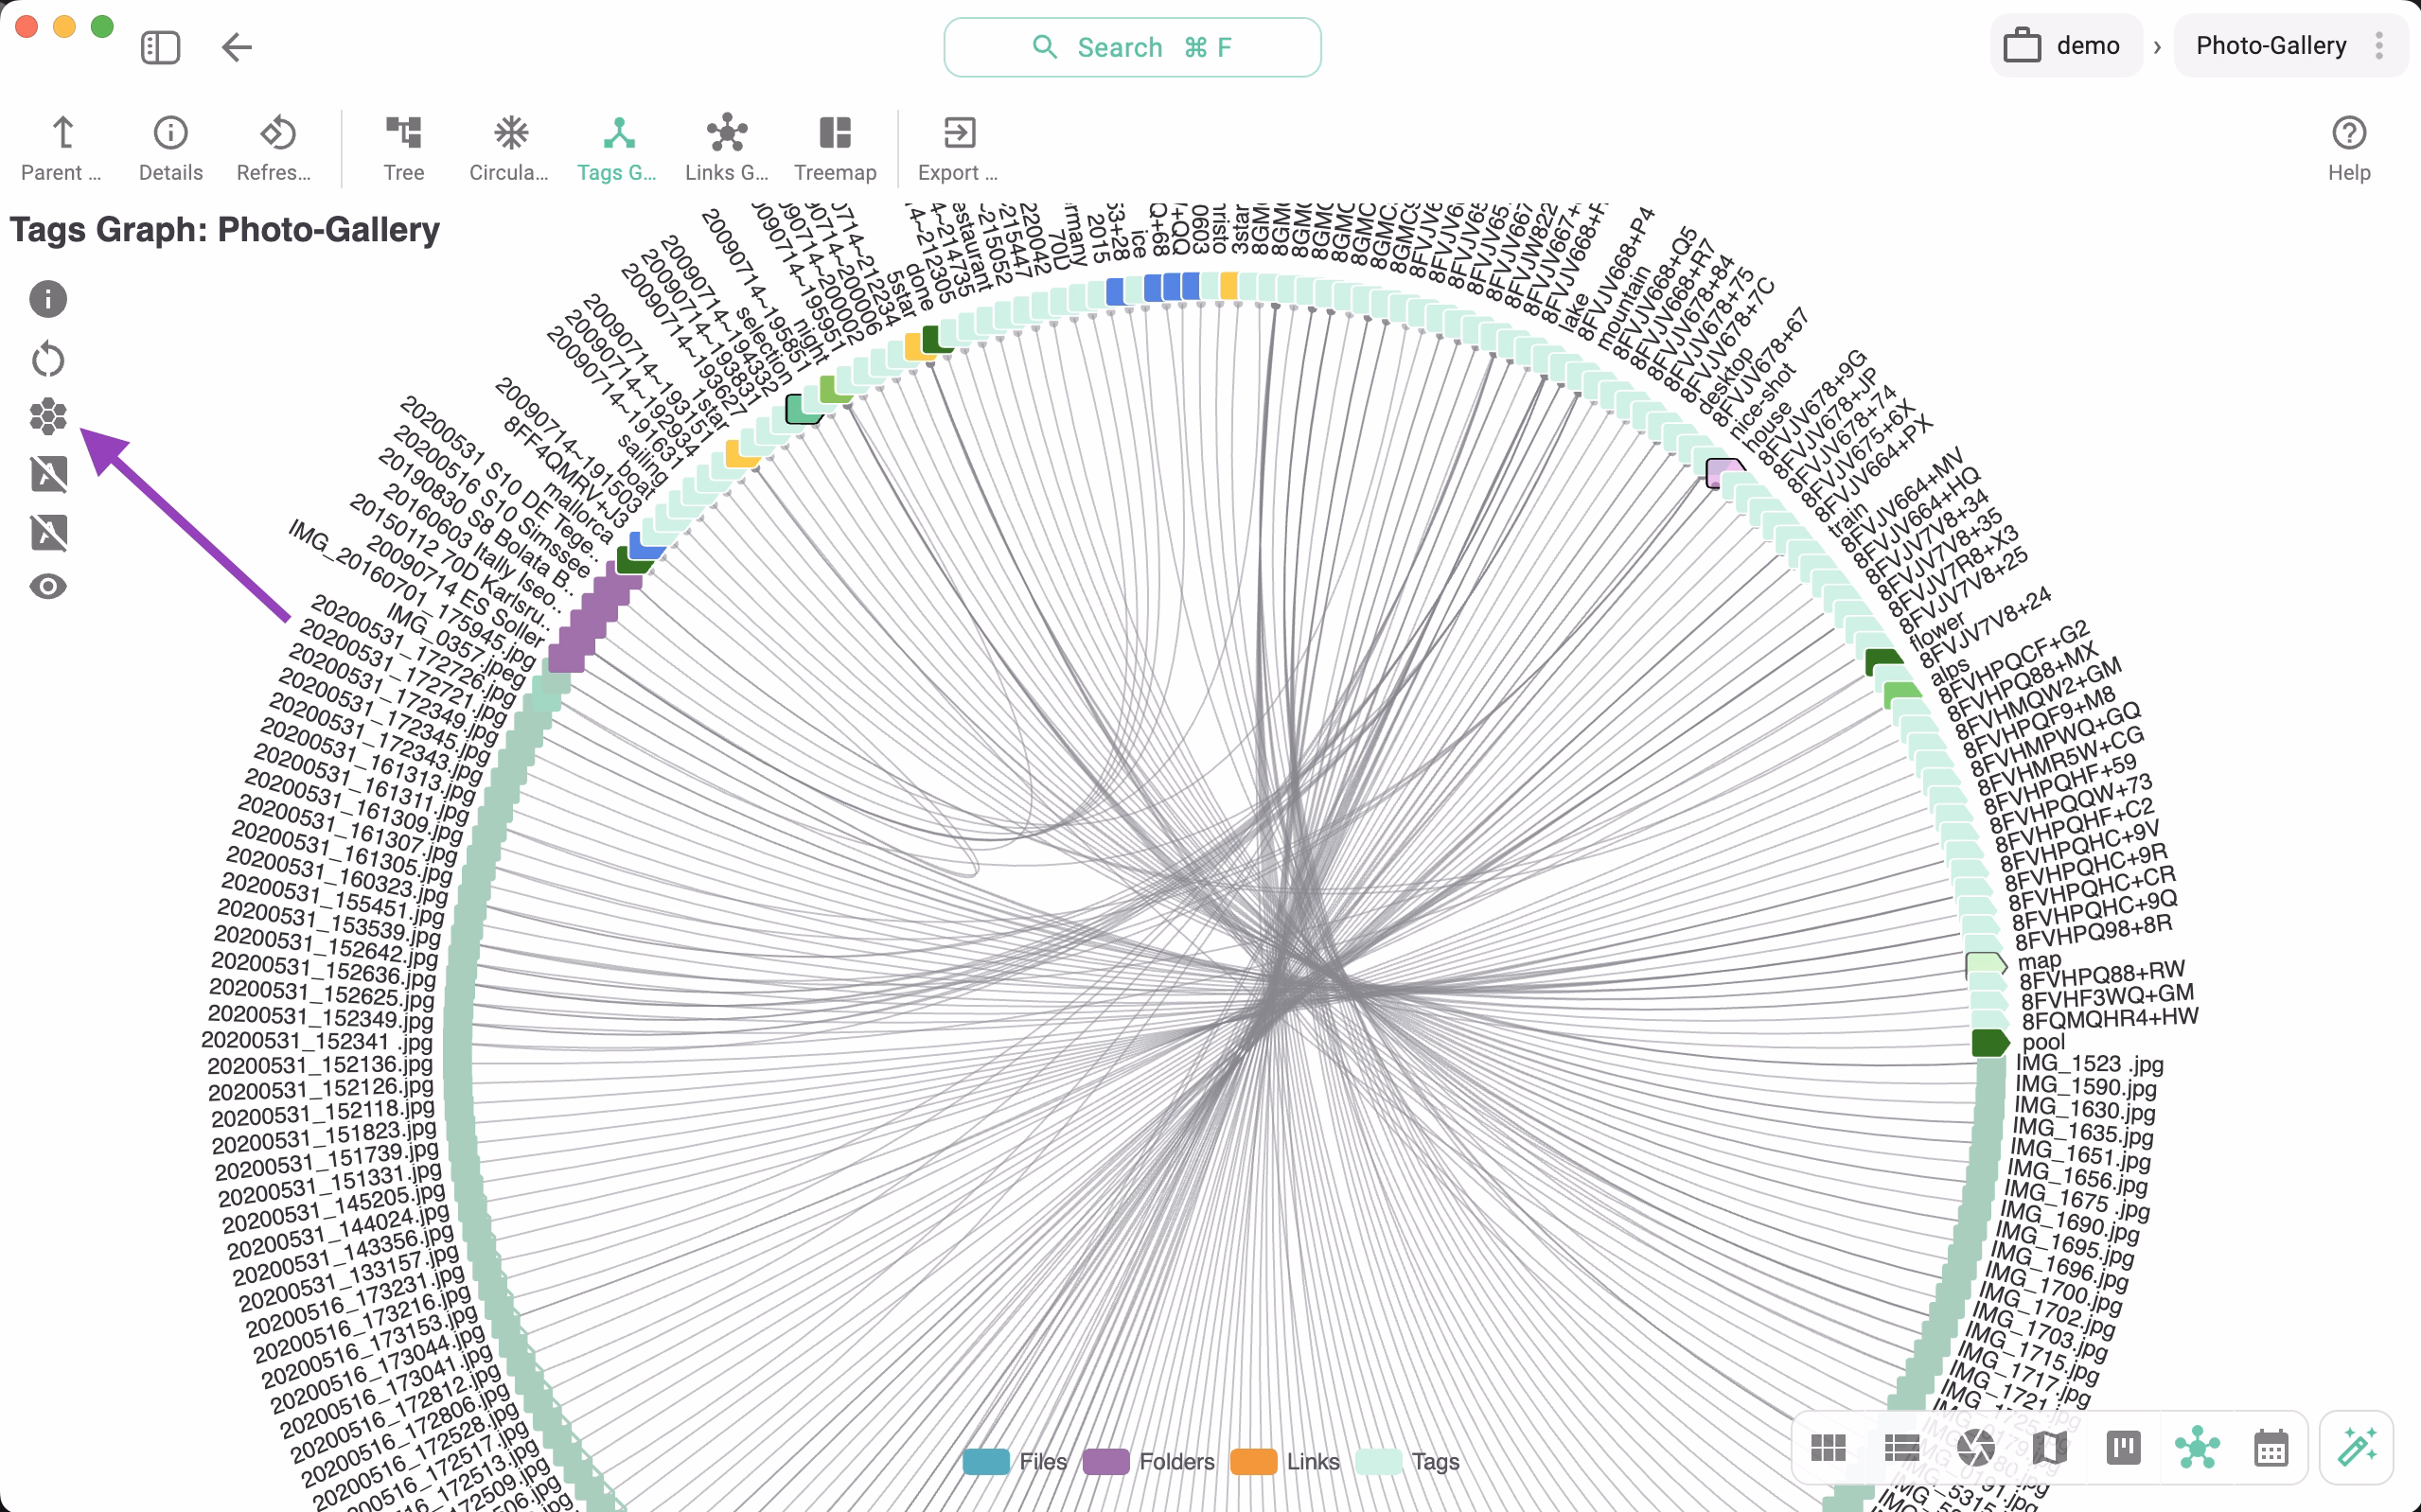Click the calendar view icon at bottom right
The height and width of the screenshot is (1512, 2421).
[x=2271, y=1447]
